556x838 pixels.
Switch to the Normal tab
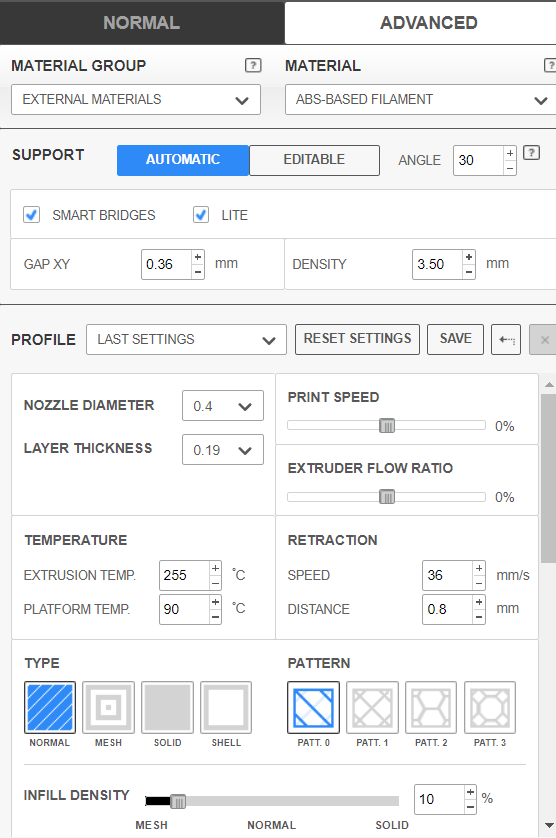coord(142,22)
